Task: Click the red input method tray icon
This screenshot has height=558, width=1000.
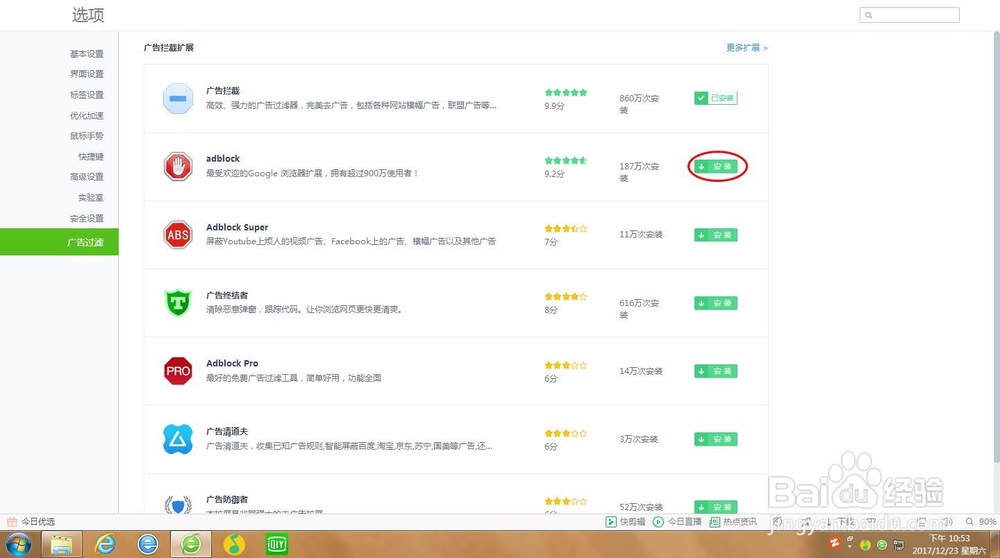Action: click(x=834, y=543)
